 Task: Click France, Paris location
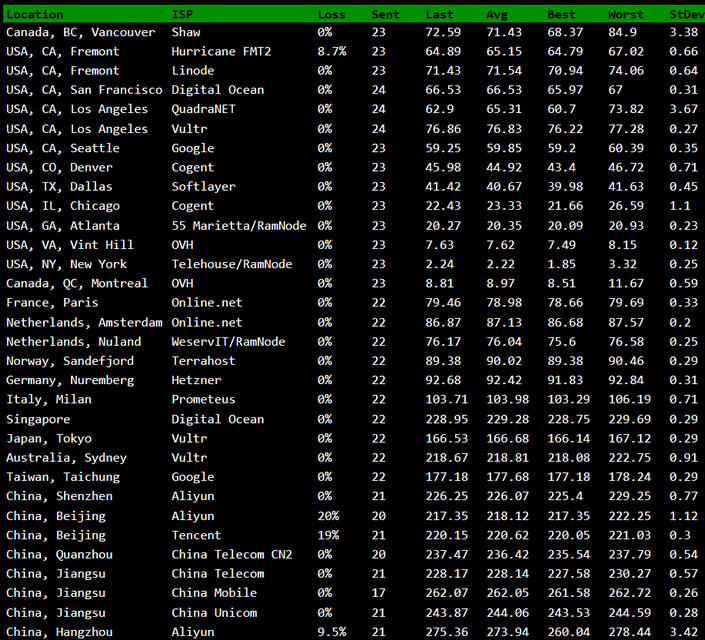click(52, 303)
